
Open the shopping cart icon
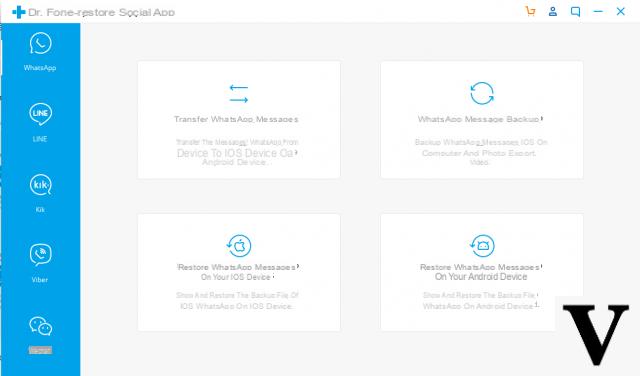pyautogui.click(x=530, y=11)
